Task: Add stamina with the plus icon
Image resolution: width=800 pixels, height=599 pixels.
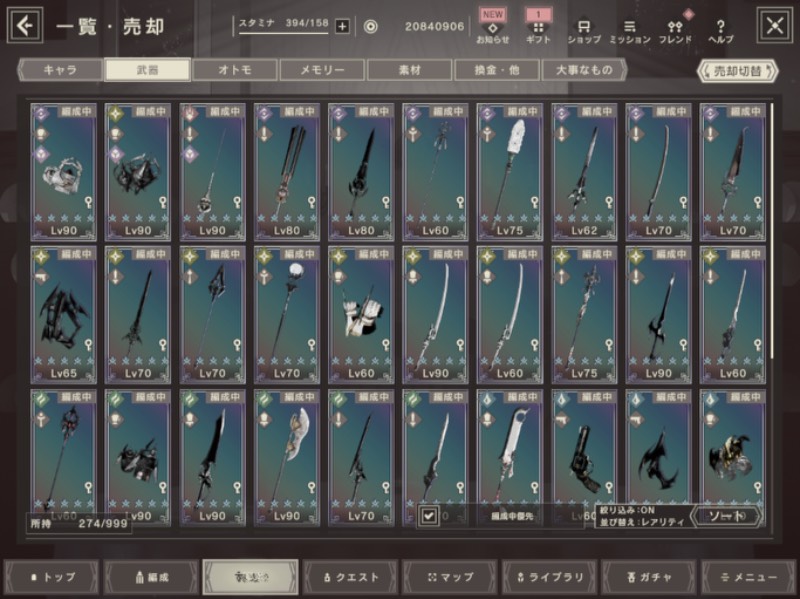Action: [x=342, y=27]
